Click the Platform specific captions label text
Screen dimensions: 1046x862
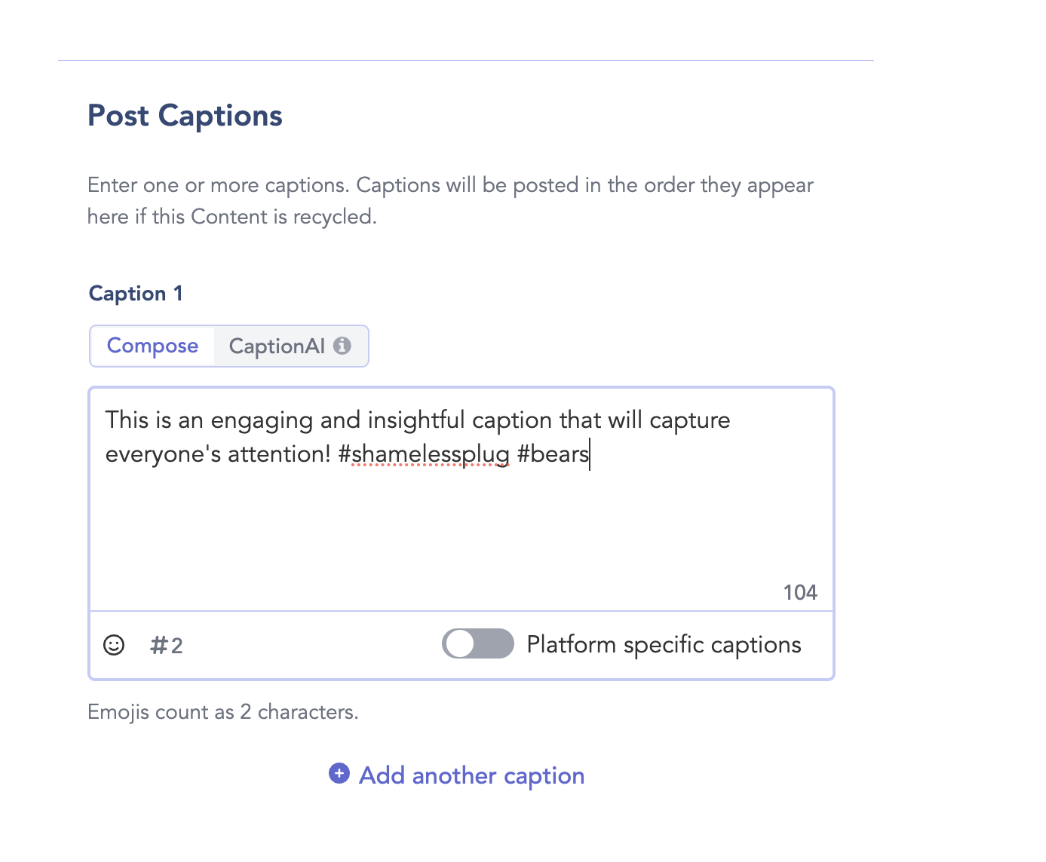(664, 644)
